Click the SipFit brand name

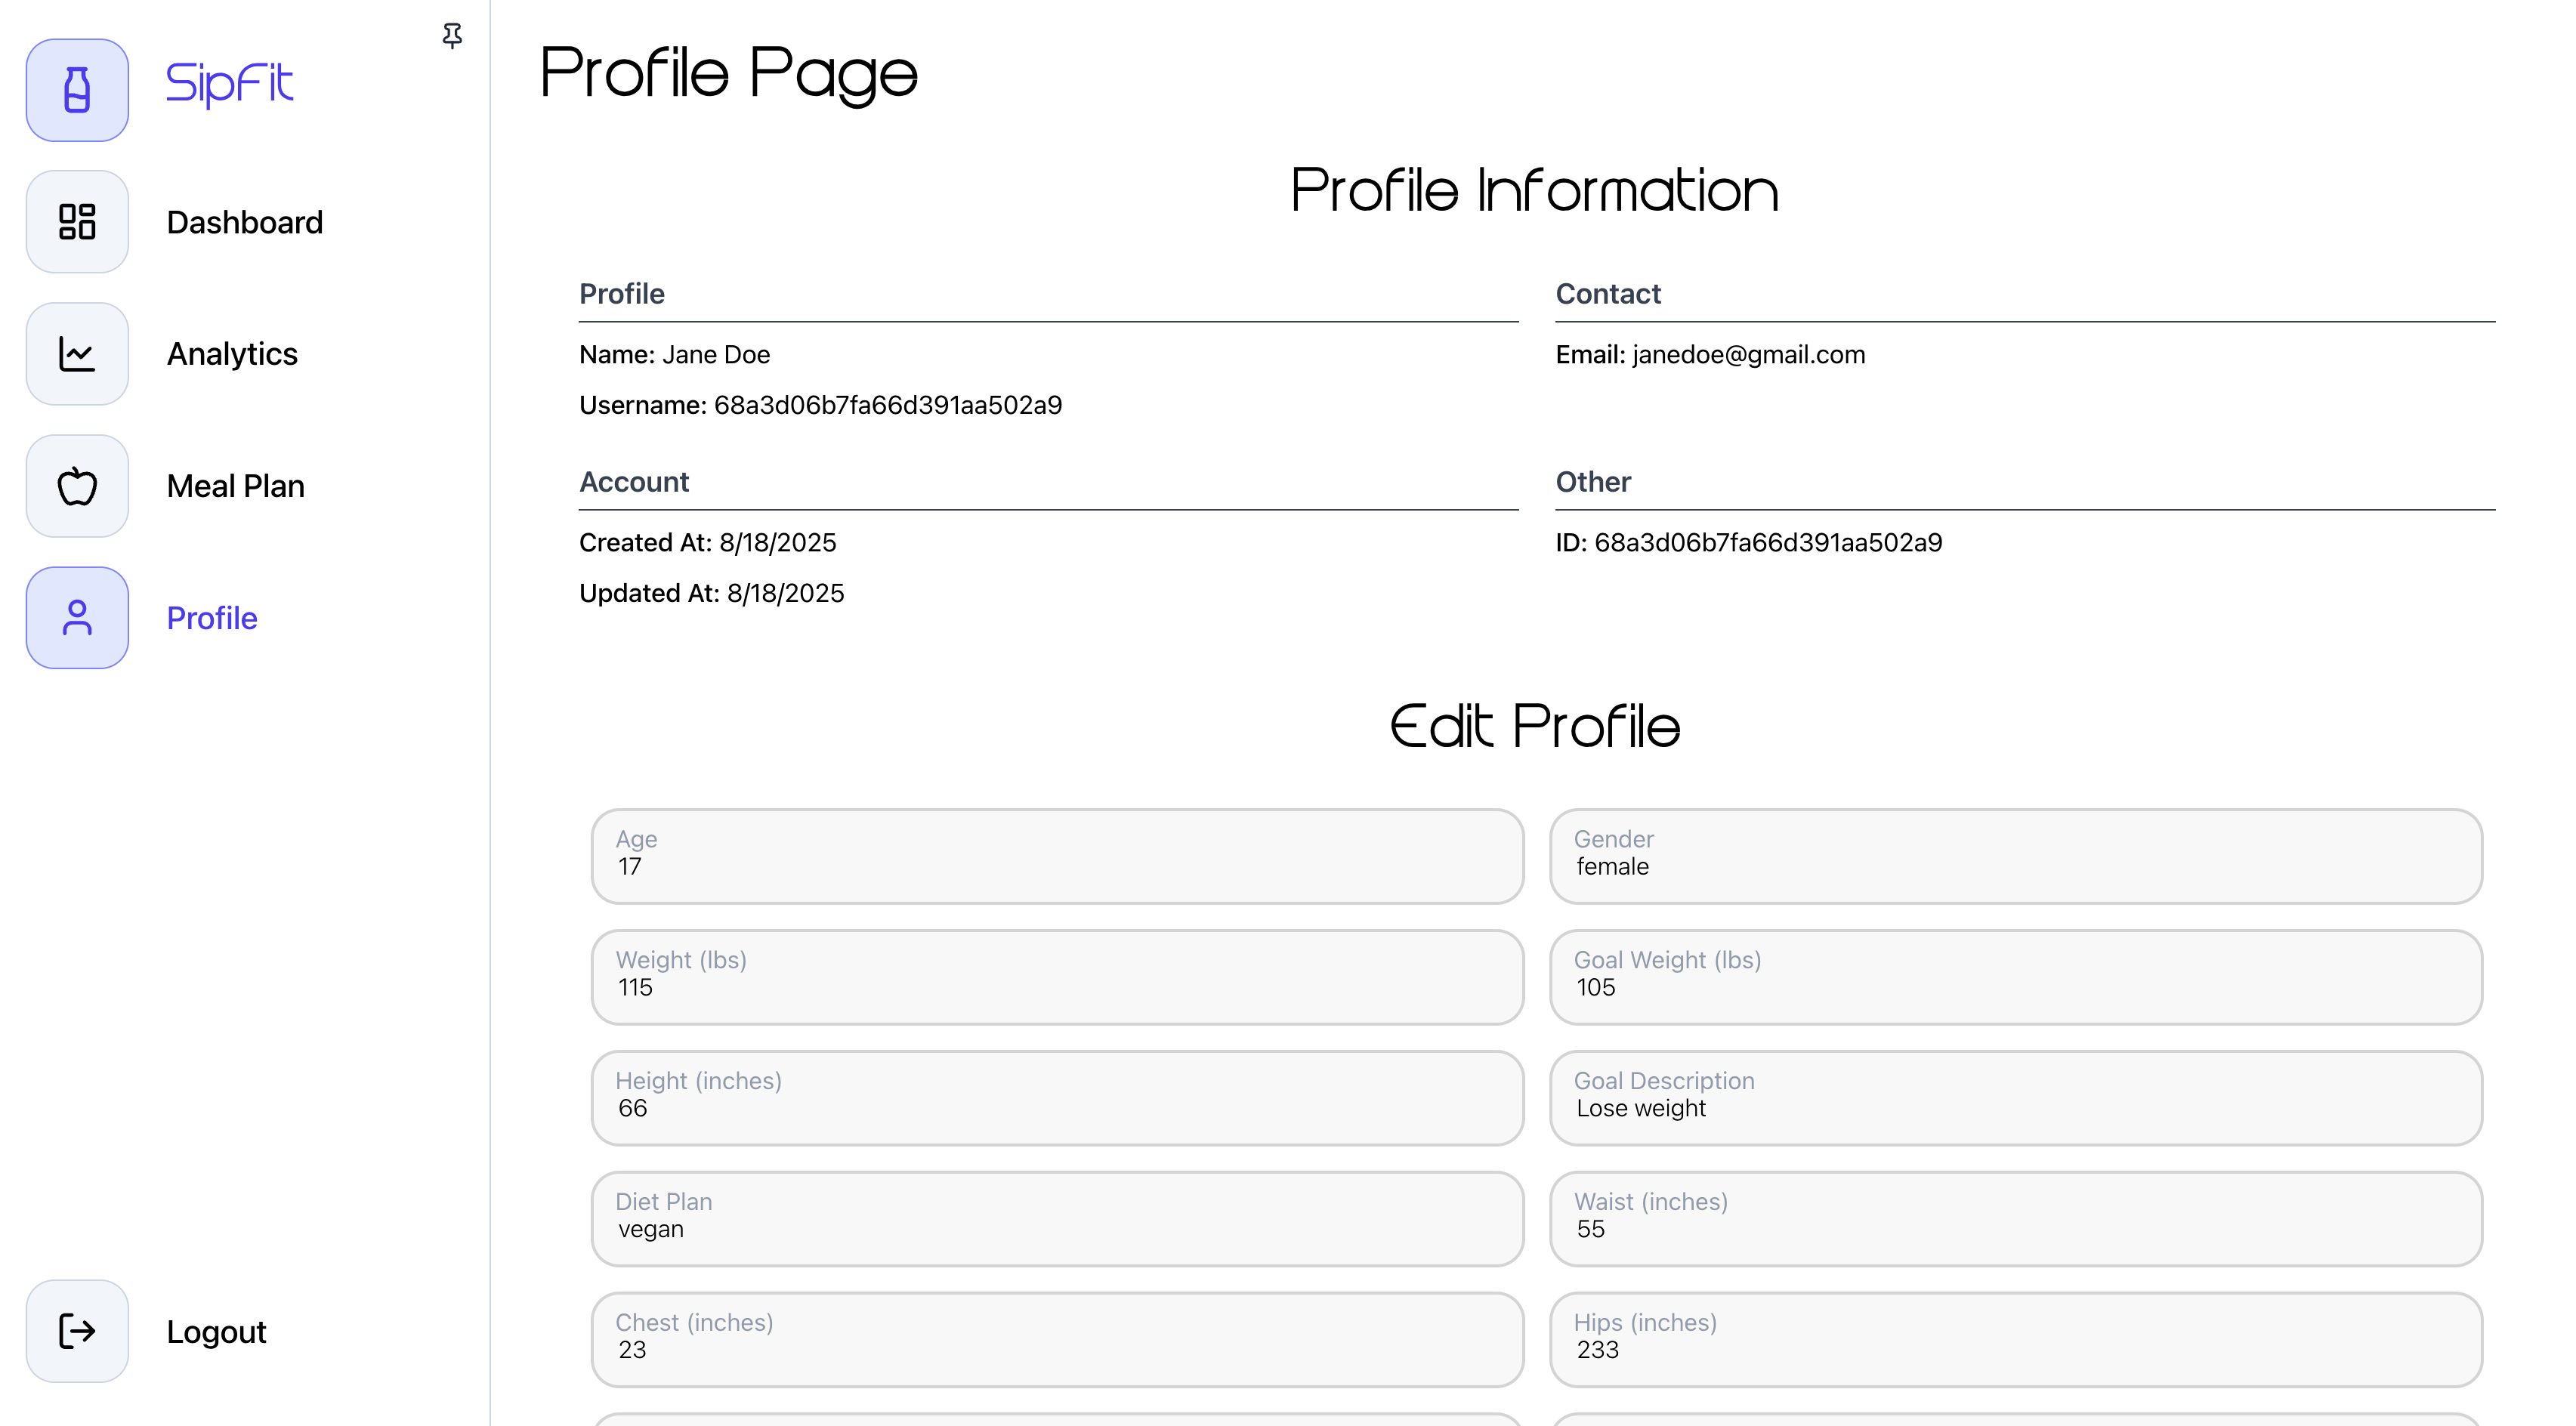[229, 84]
